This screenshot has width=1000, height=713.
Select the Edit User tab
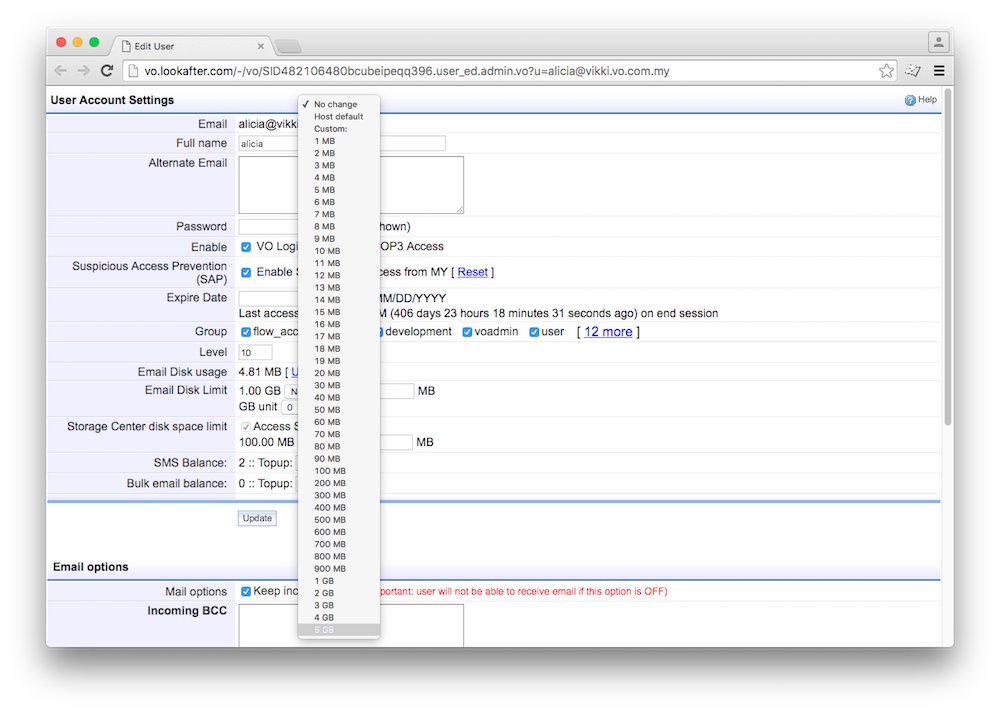[191, 46]
